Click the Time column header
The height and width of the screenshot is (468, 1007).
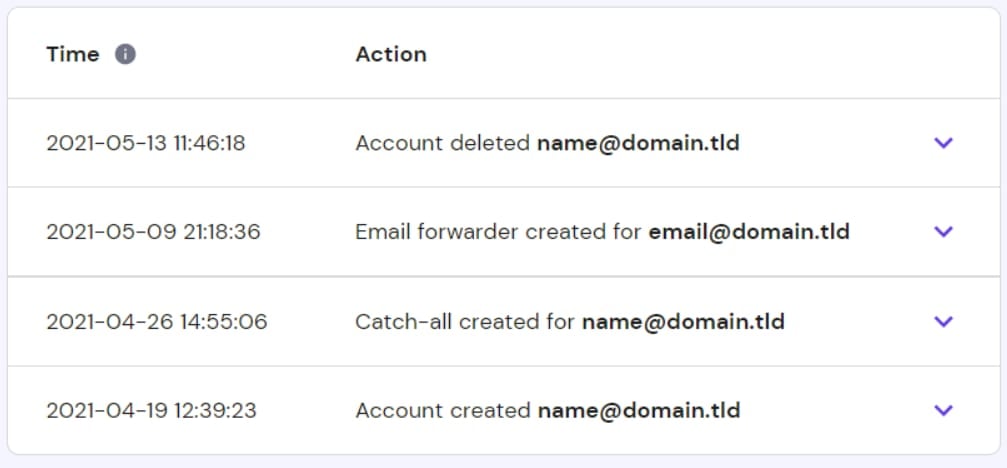(x=73, y=54)
